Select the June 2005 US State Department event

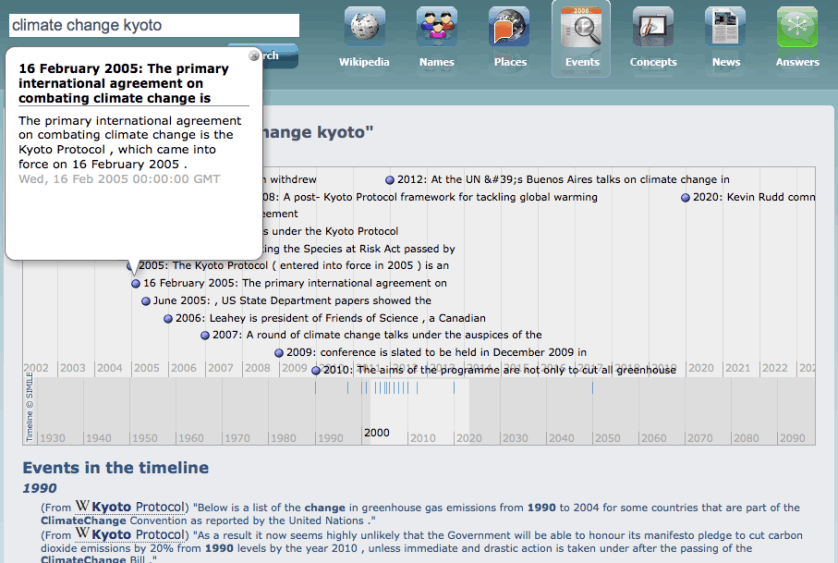292,300
